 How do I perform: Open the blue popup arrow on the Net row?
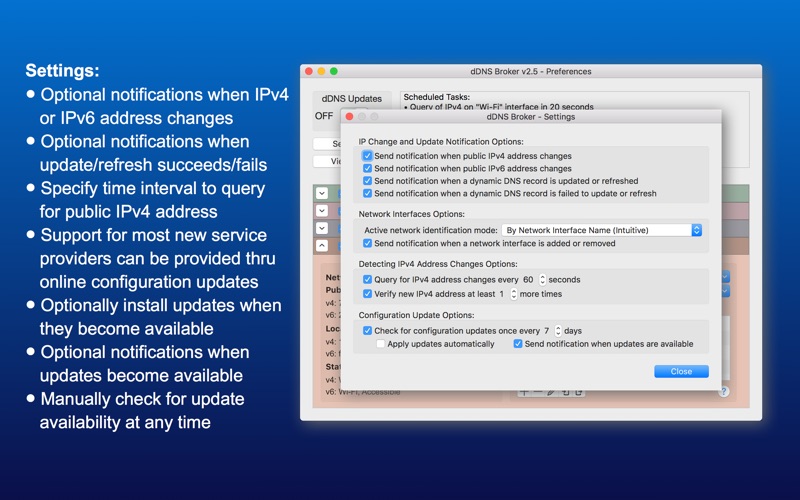(x=726, y=277)
